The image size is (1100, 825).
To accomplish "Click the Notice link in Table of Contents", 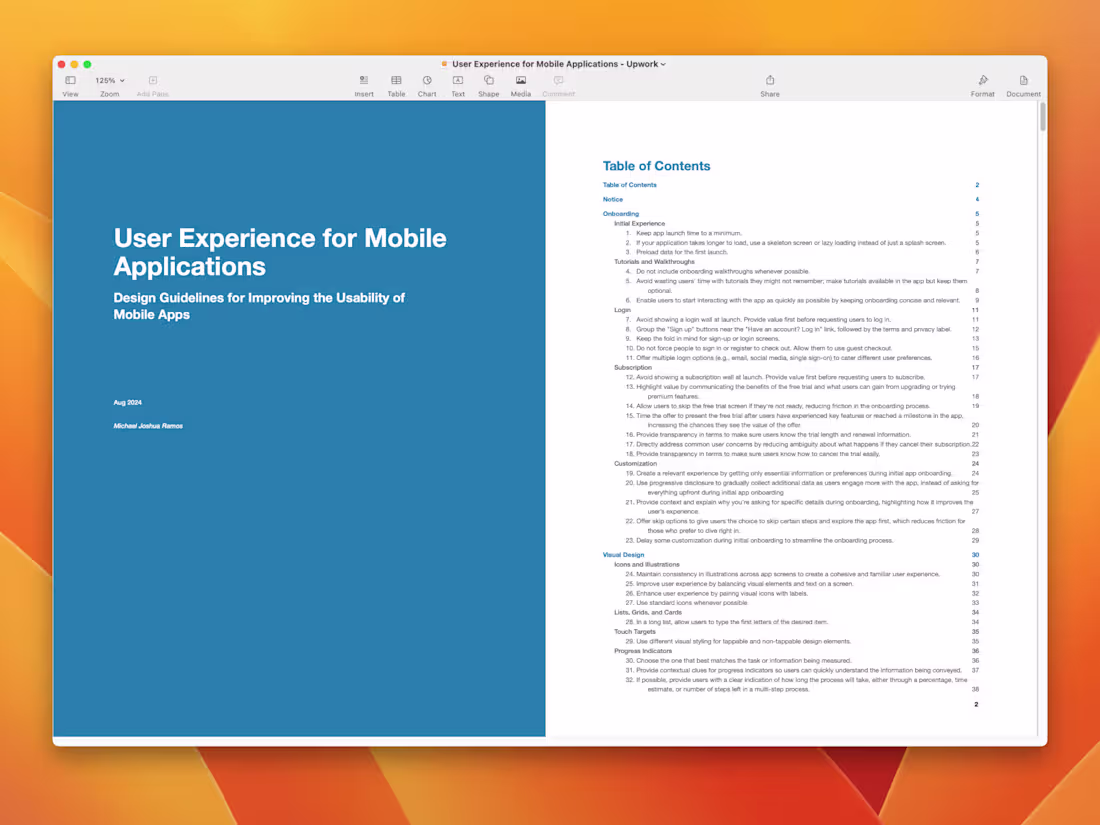I will click(612, 199).
